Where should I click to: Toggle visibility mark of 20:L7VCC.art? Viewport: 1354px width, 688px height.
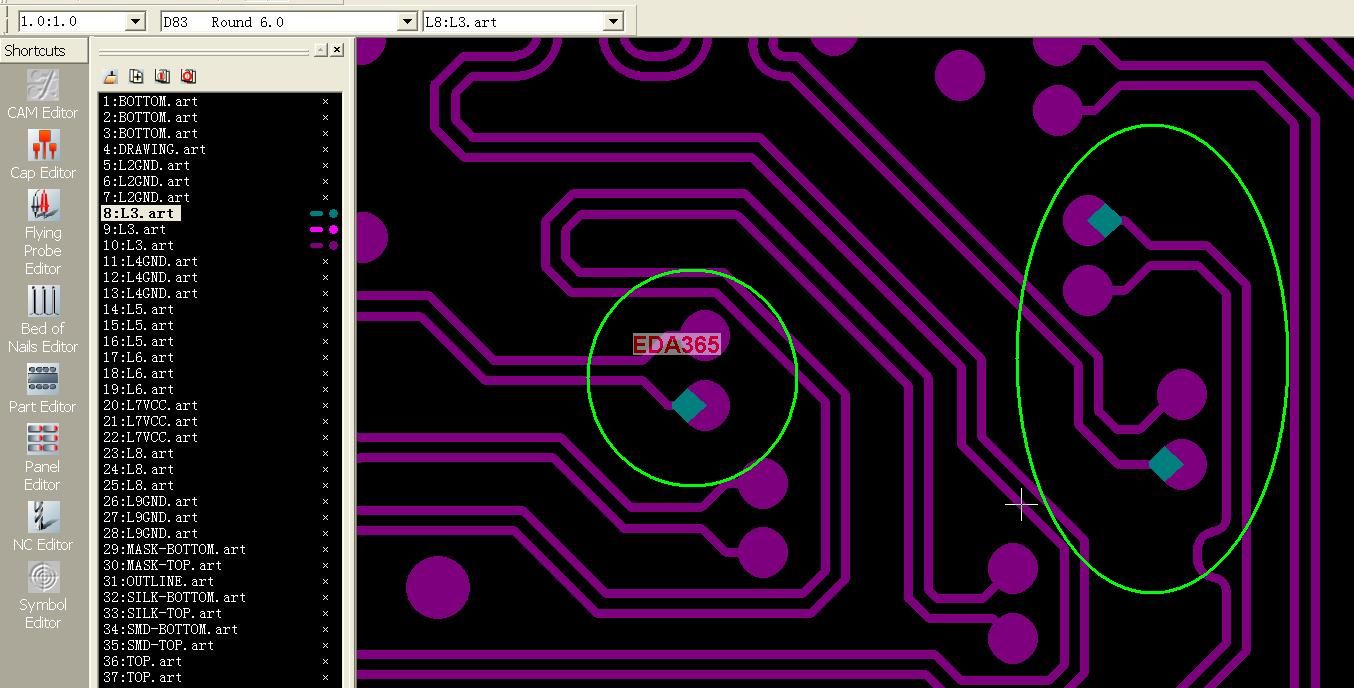click(325, 405)
